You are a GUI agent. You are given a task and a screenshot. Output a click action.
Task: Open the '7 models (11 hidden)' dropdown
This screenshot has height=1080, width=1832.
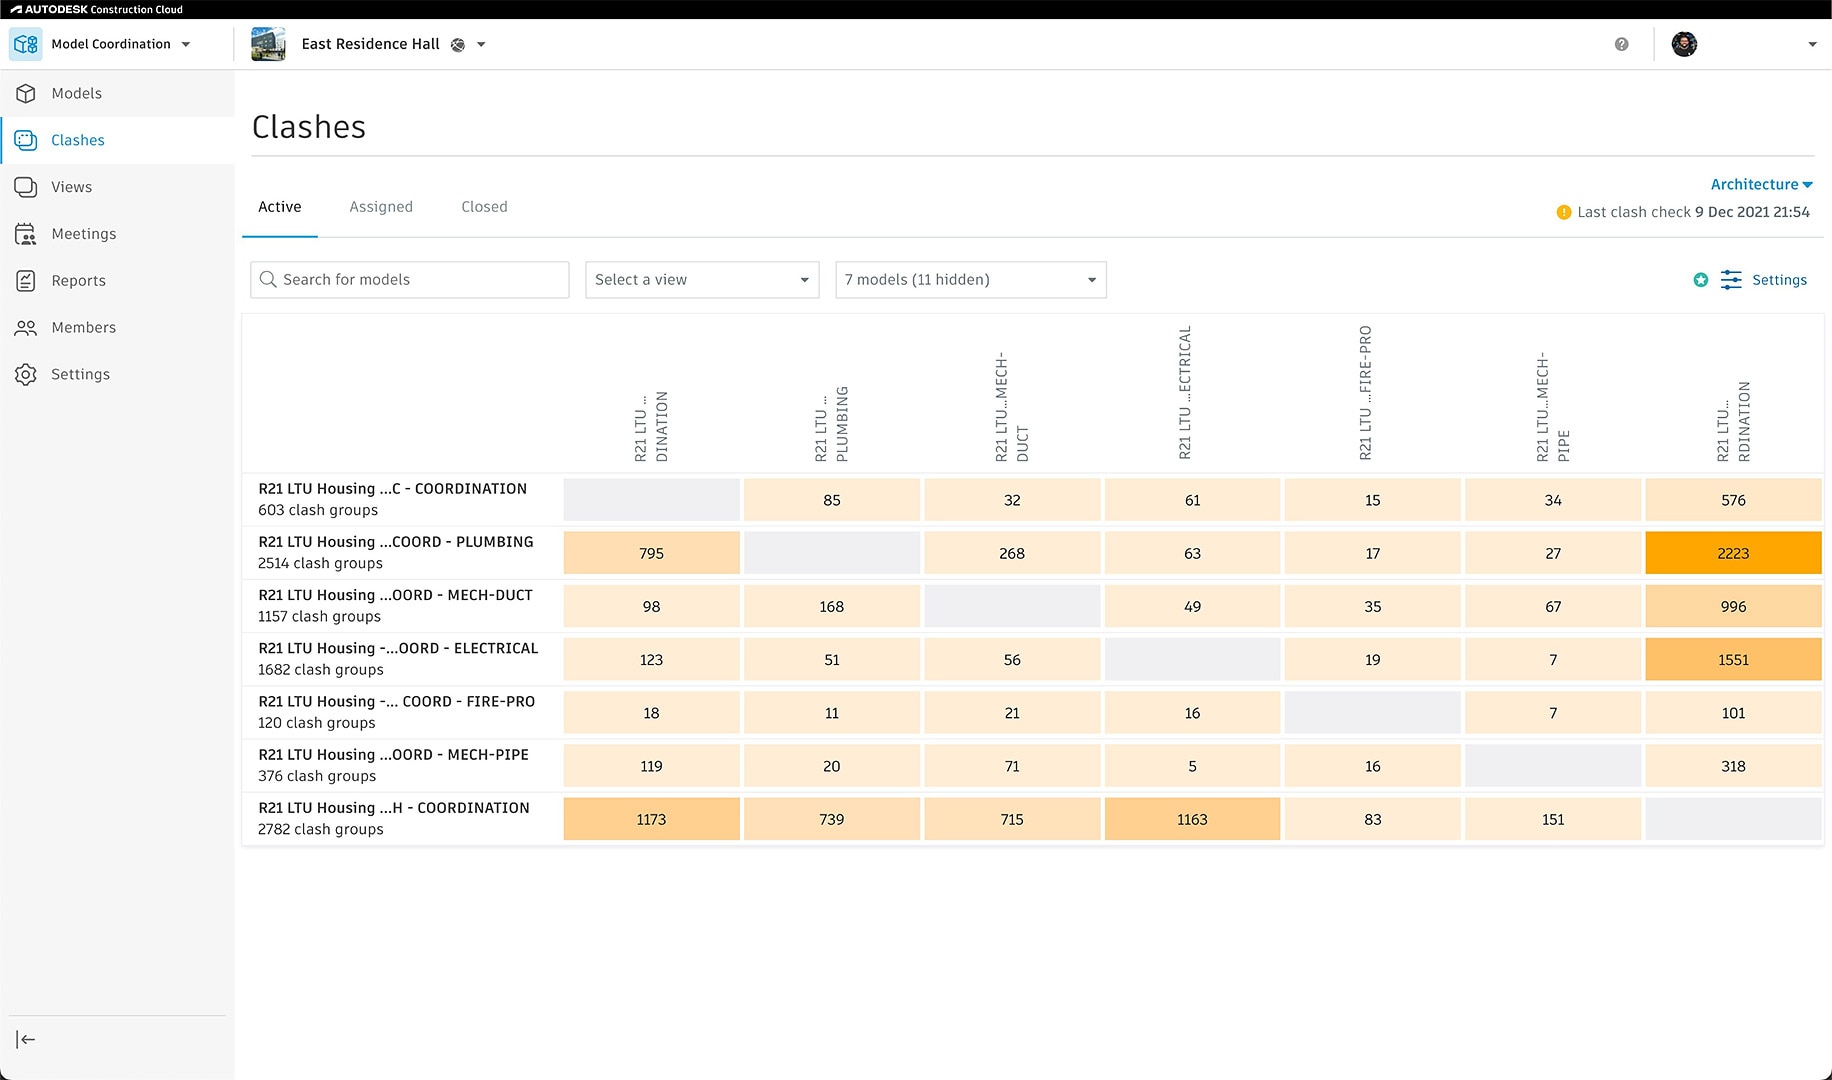(970, 280)
